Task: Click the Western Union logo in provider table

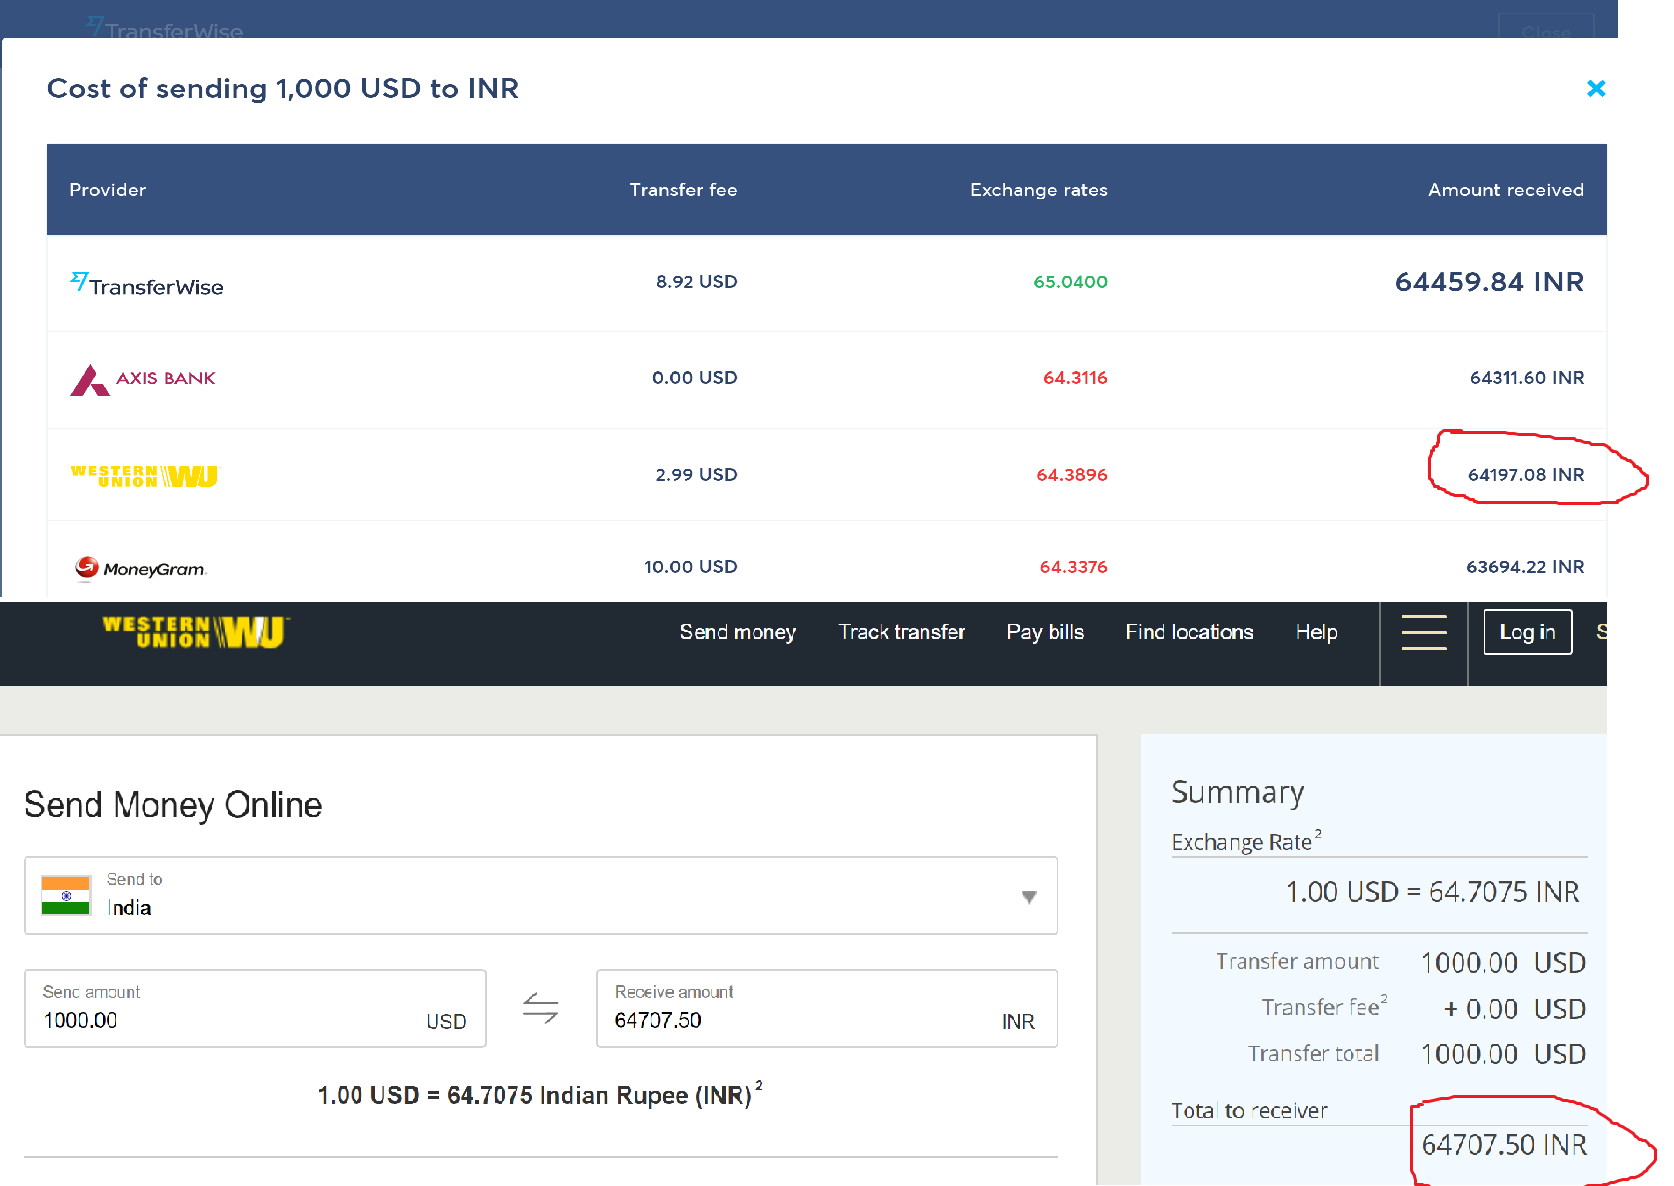Action: (x=144, y=476)
